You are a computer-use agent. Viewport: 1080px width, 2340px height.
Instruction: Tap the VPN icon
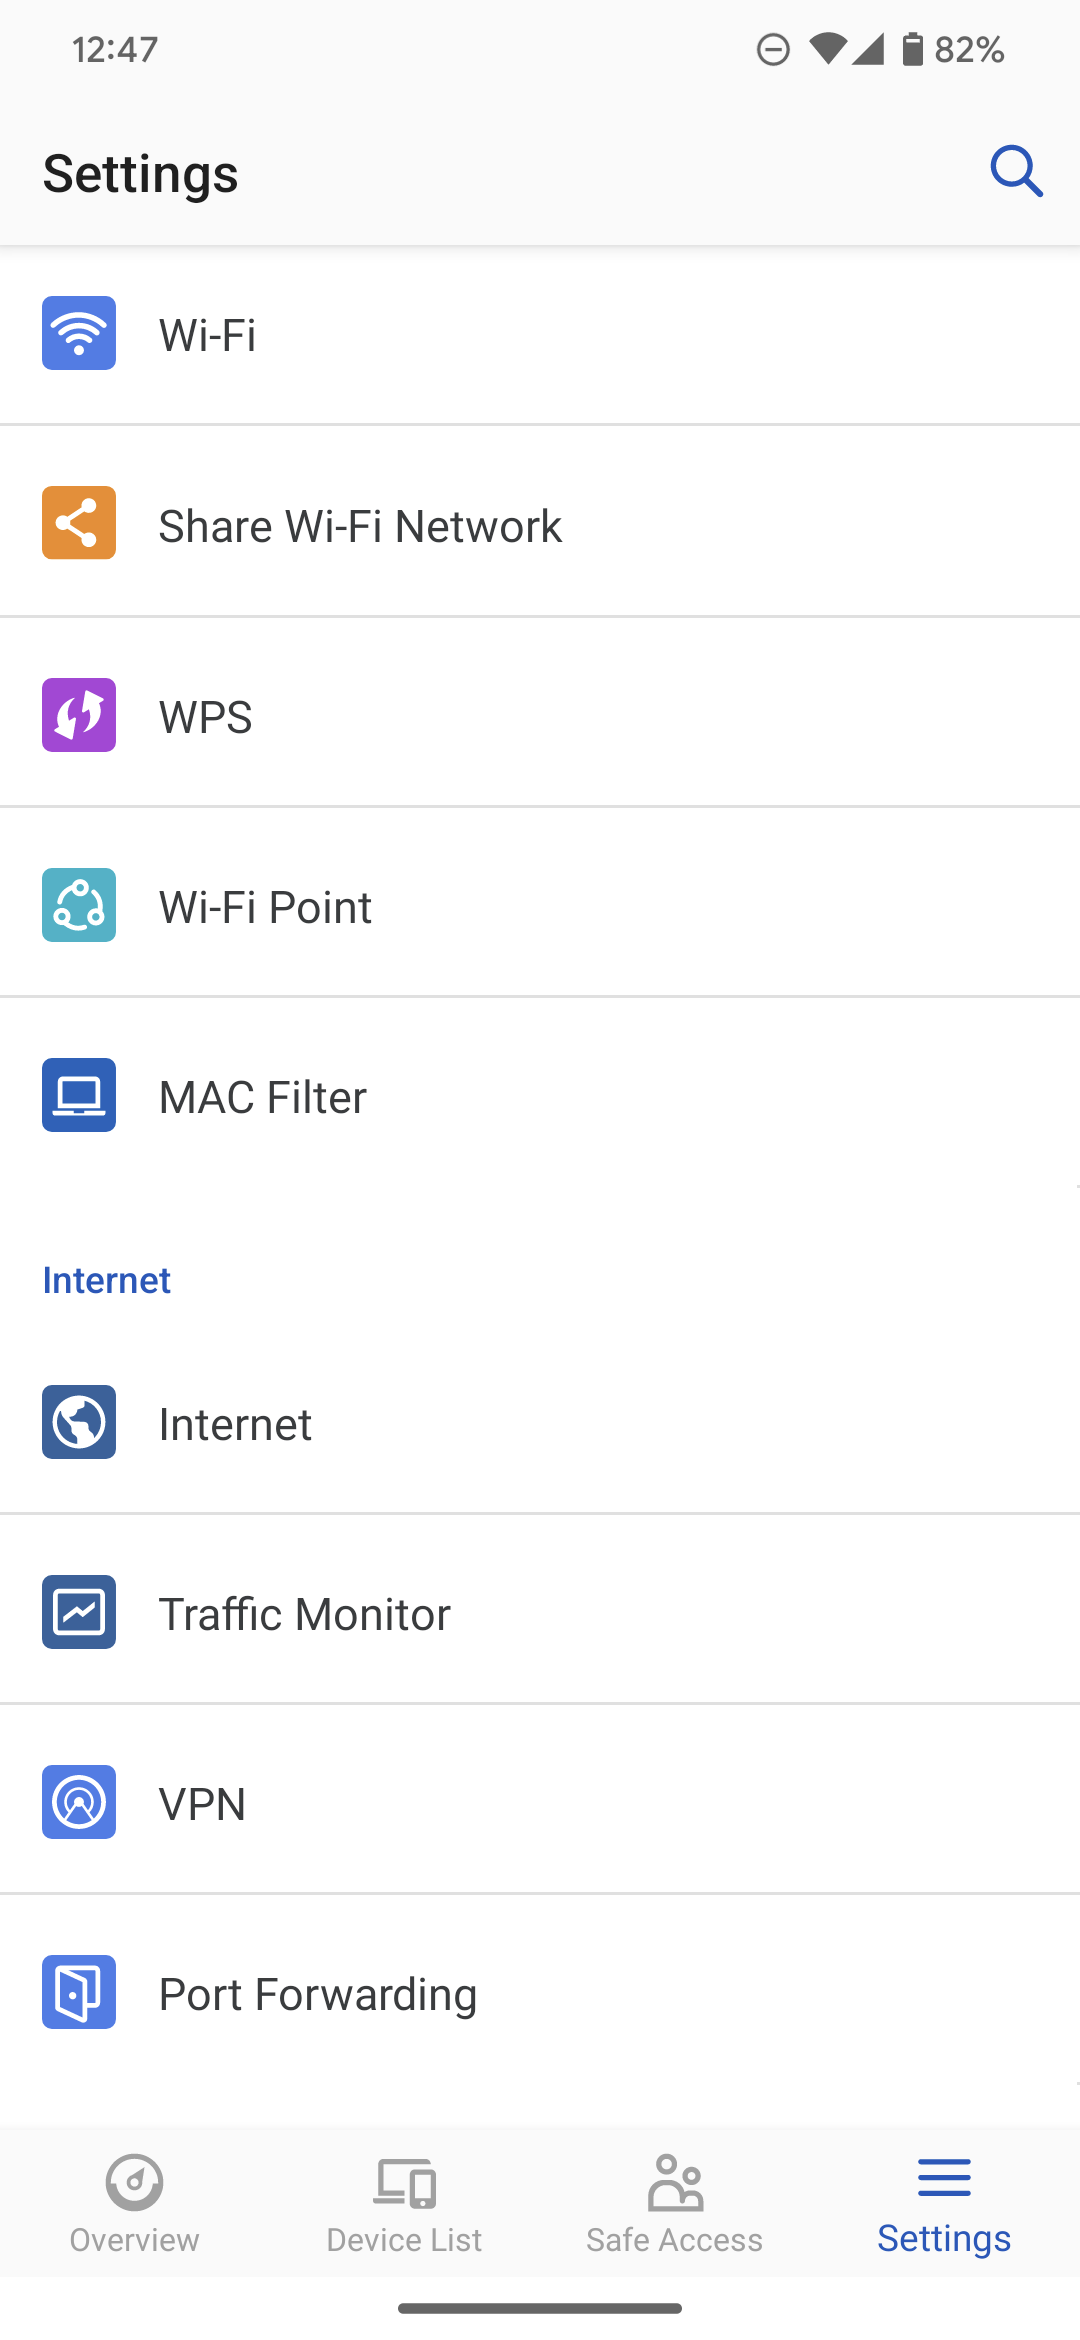coord(79,1802)
